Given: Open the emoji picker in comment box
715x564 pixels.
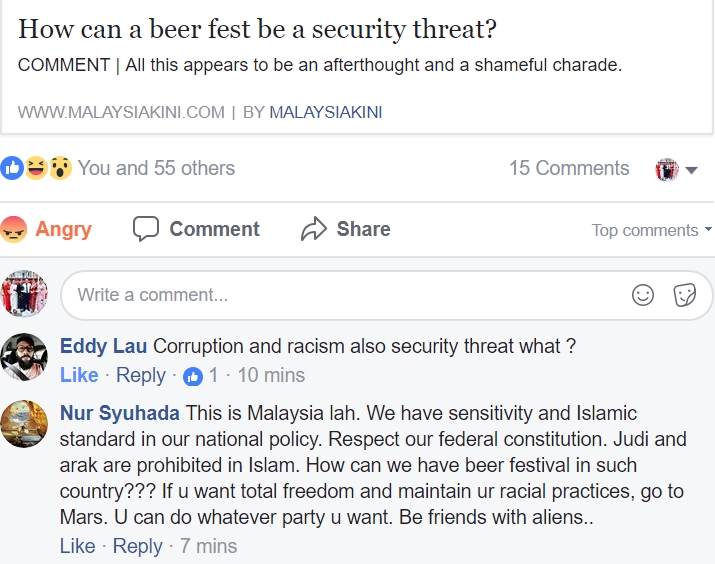Looking at the screenshot, I should pyautogui.click(x=643, y=295).
